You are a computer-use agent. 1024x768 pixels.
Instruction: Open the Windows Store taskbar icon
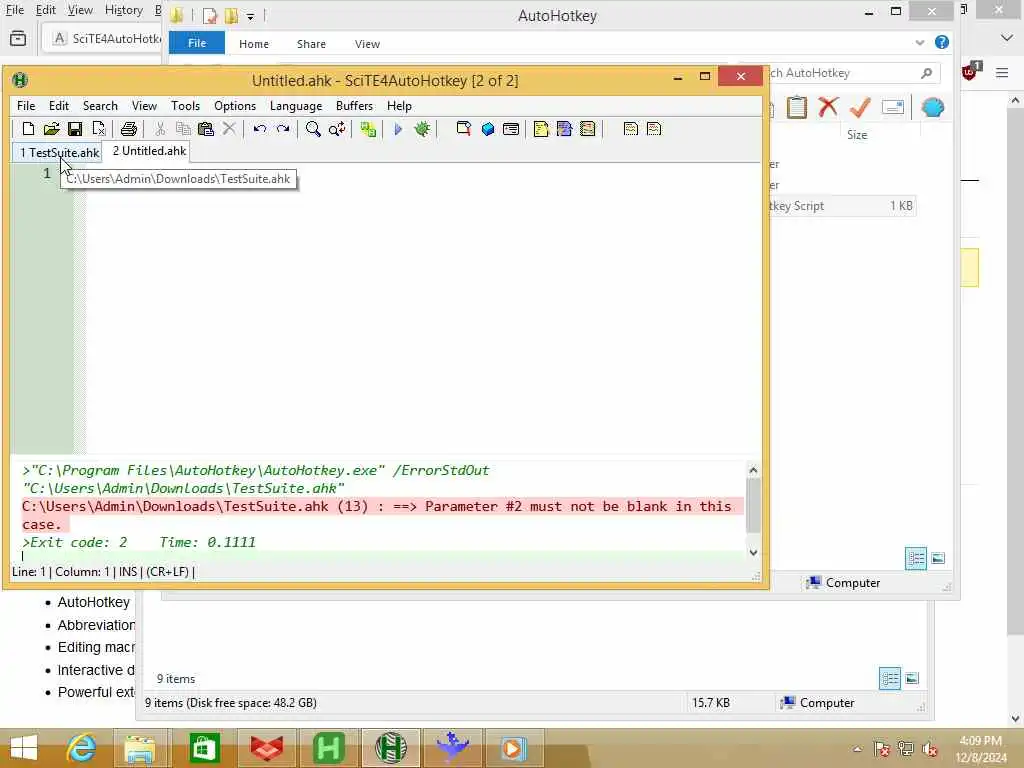[x=204, y=748]
